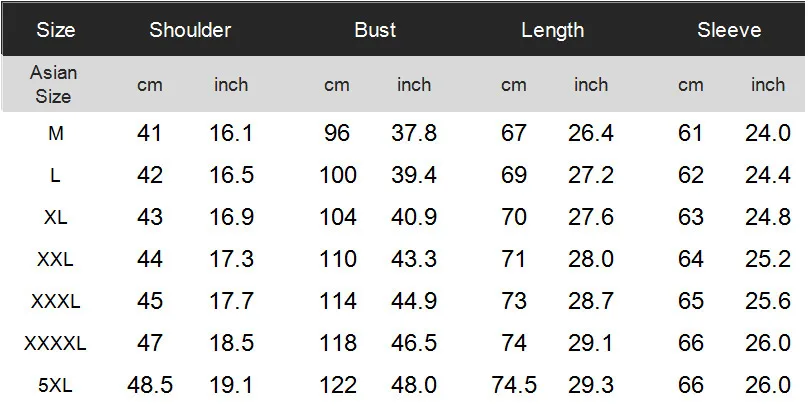Click the 27.2 length inch value
The height and width of the screenshot is (407, 808).
pyautogui.click(x=591, y=176)
